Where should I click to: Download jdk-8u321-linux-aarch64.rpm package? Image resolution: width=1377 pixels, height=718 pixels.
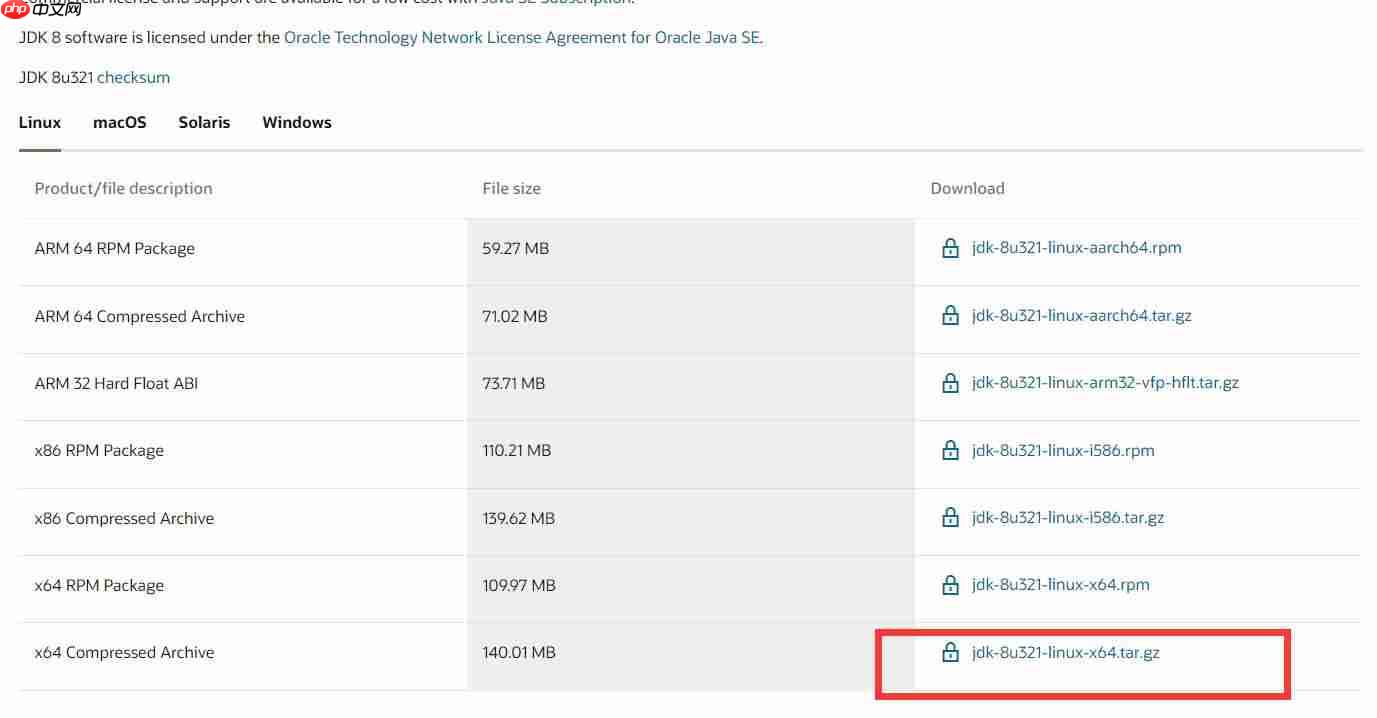(x=1076, y=248)
